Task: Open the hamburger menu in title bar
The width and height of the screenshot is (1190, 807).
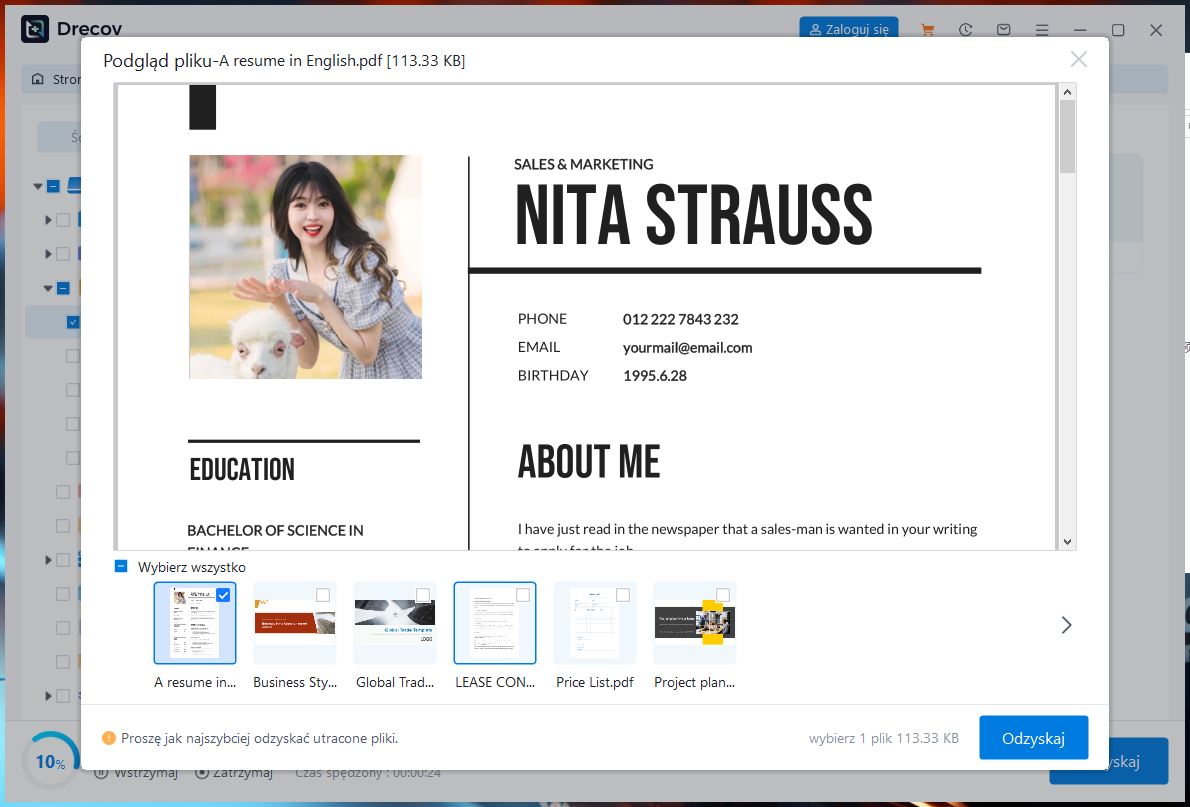Action: 1041,30
